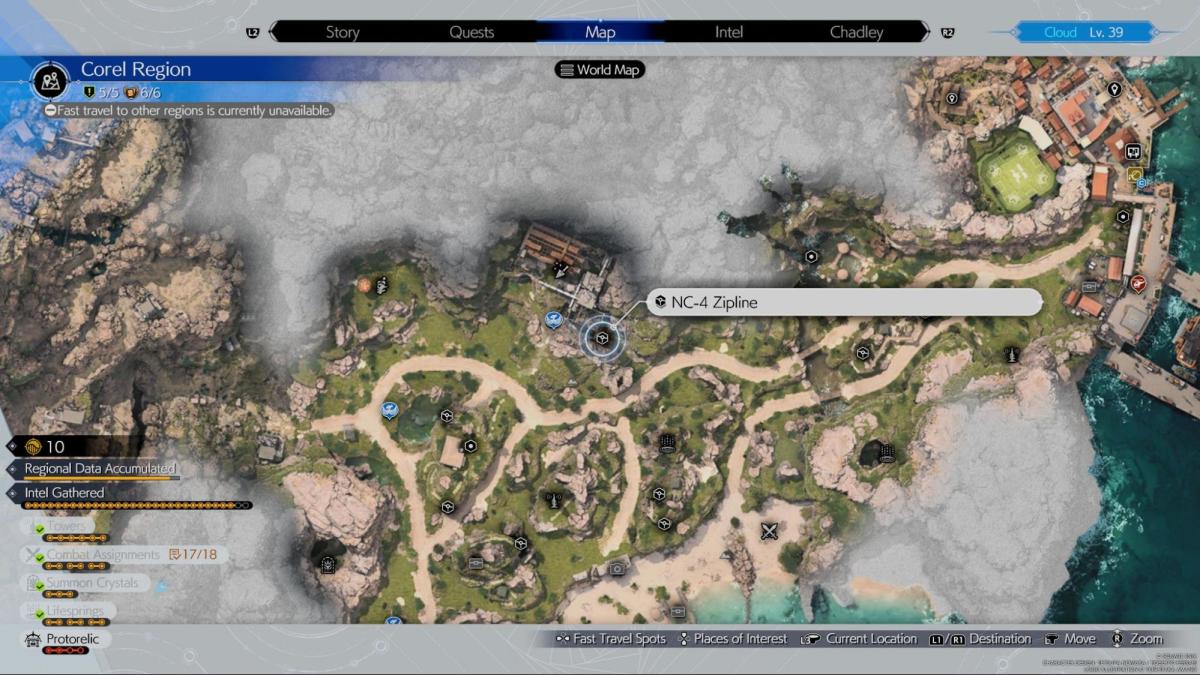Click the 6/6 counter under Corel Region
The image size is (1200, 675).
pos(143,92)
